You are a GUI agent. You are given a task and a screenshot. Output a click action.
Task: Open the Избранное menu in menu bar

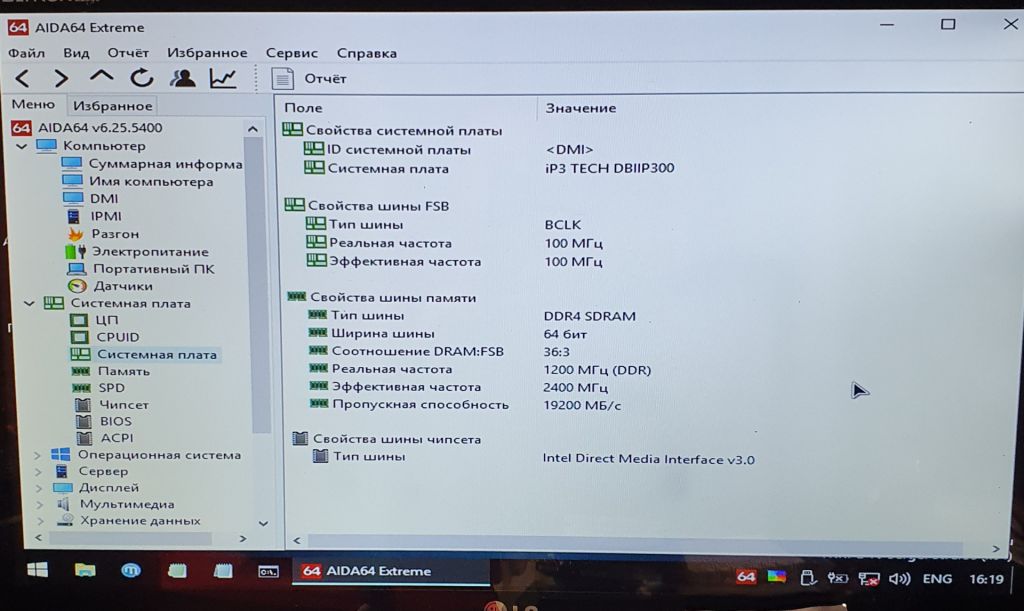click(207, 53)
